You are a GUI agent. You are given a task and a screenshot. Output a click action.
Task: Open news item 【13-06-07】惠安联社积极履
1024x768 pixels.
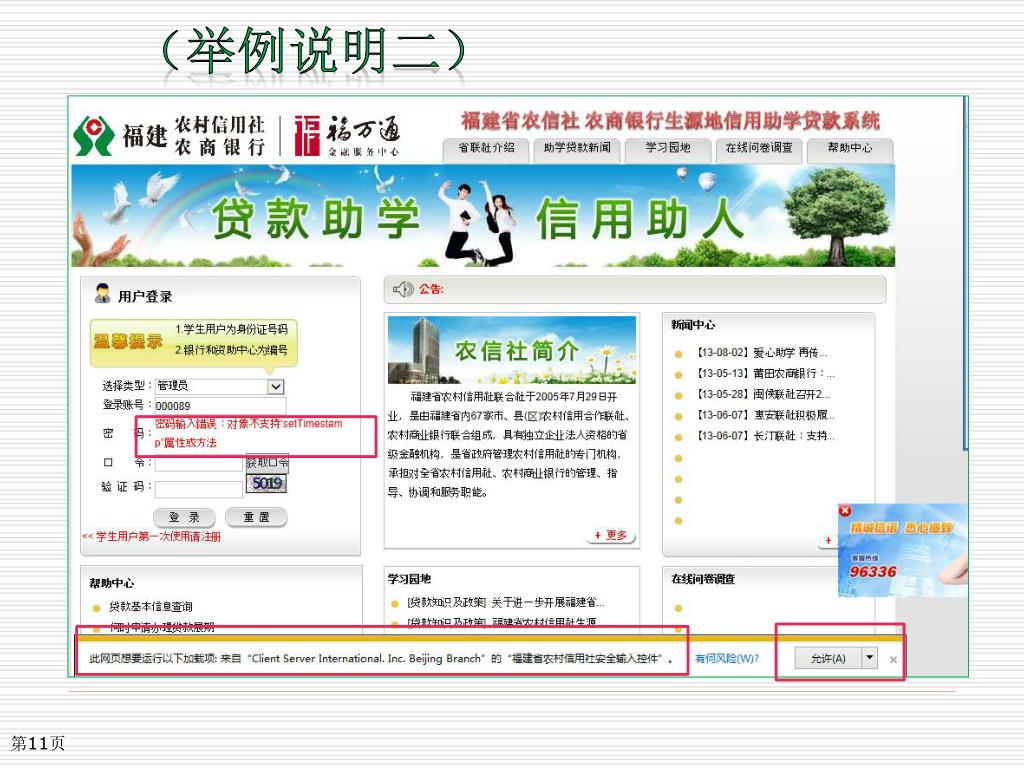(x=765, y=415)
